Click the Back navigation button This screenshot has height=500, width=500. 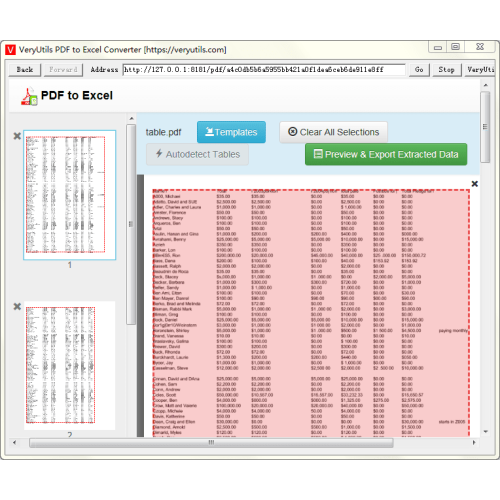tap(25, 70)
